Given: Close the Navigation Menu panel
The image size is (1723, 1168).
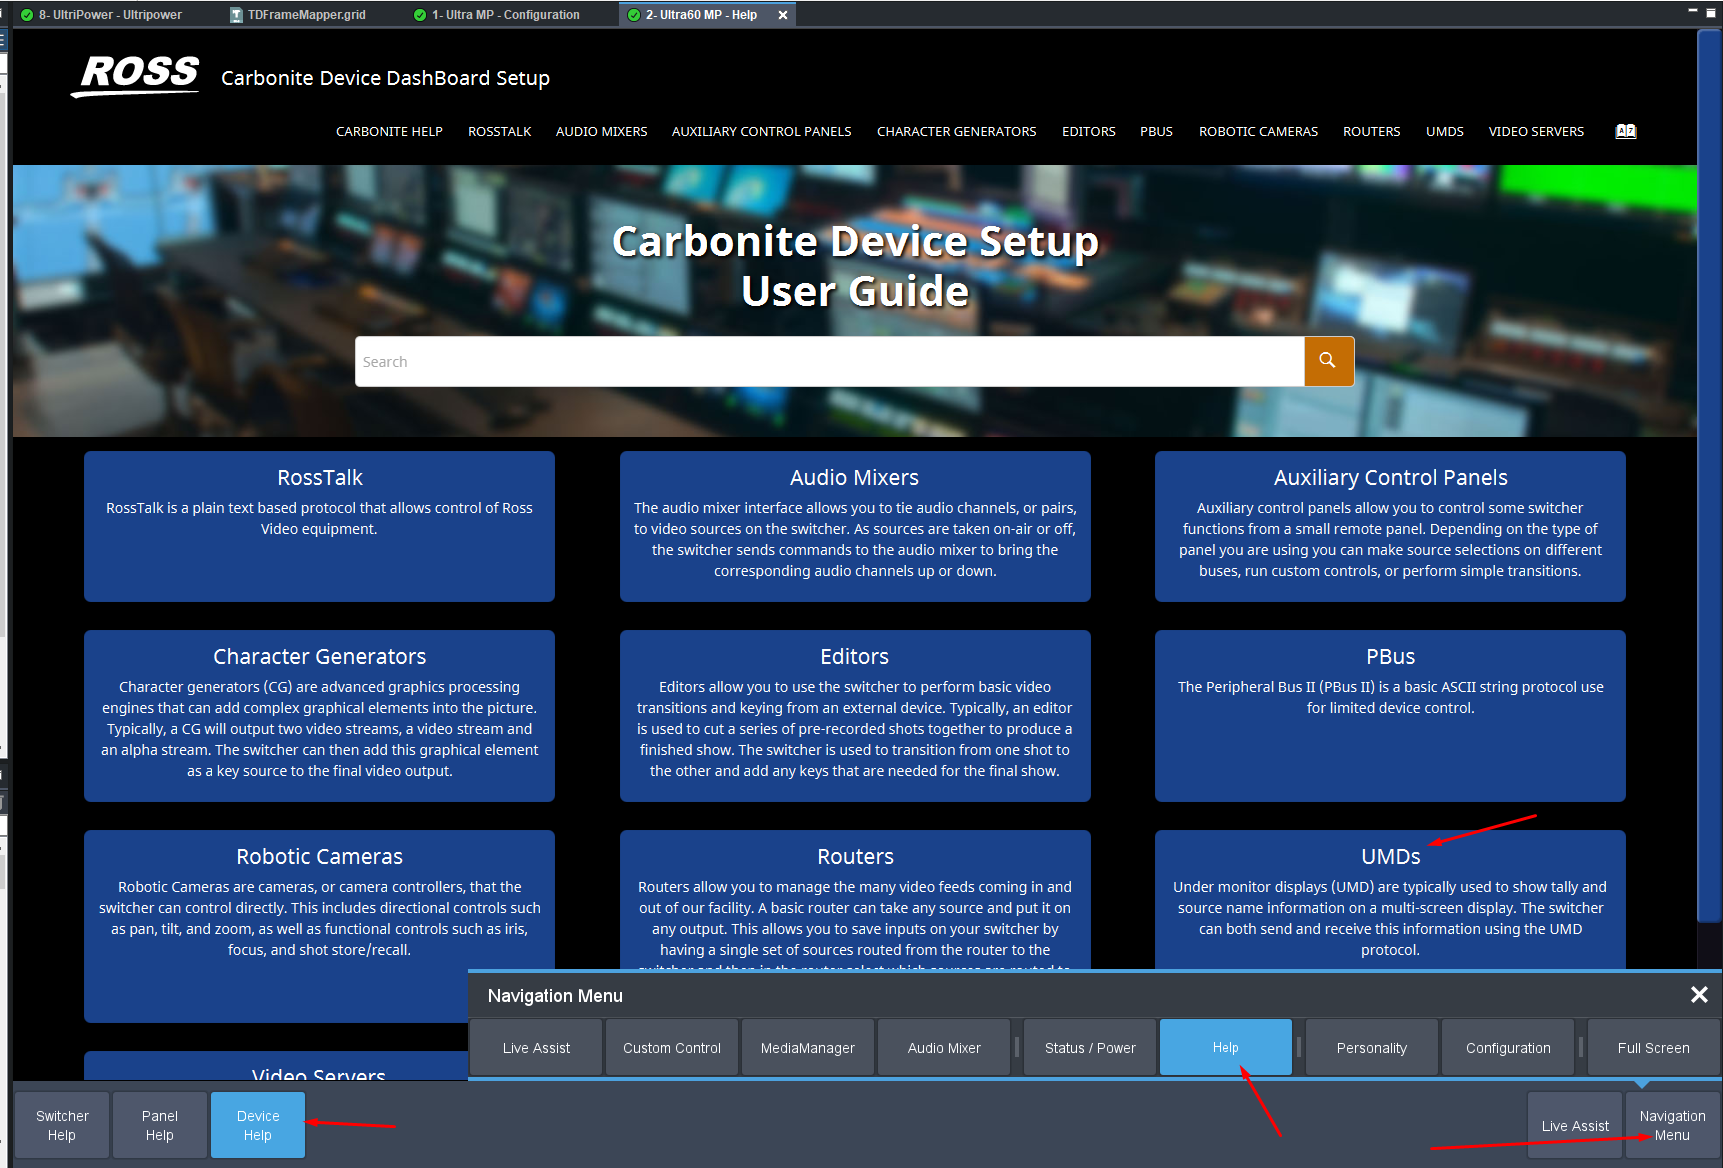Looking at the screenshot, I should [x=1699, y=994].
